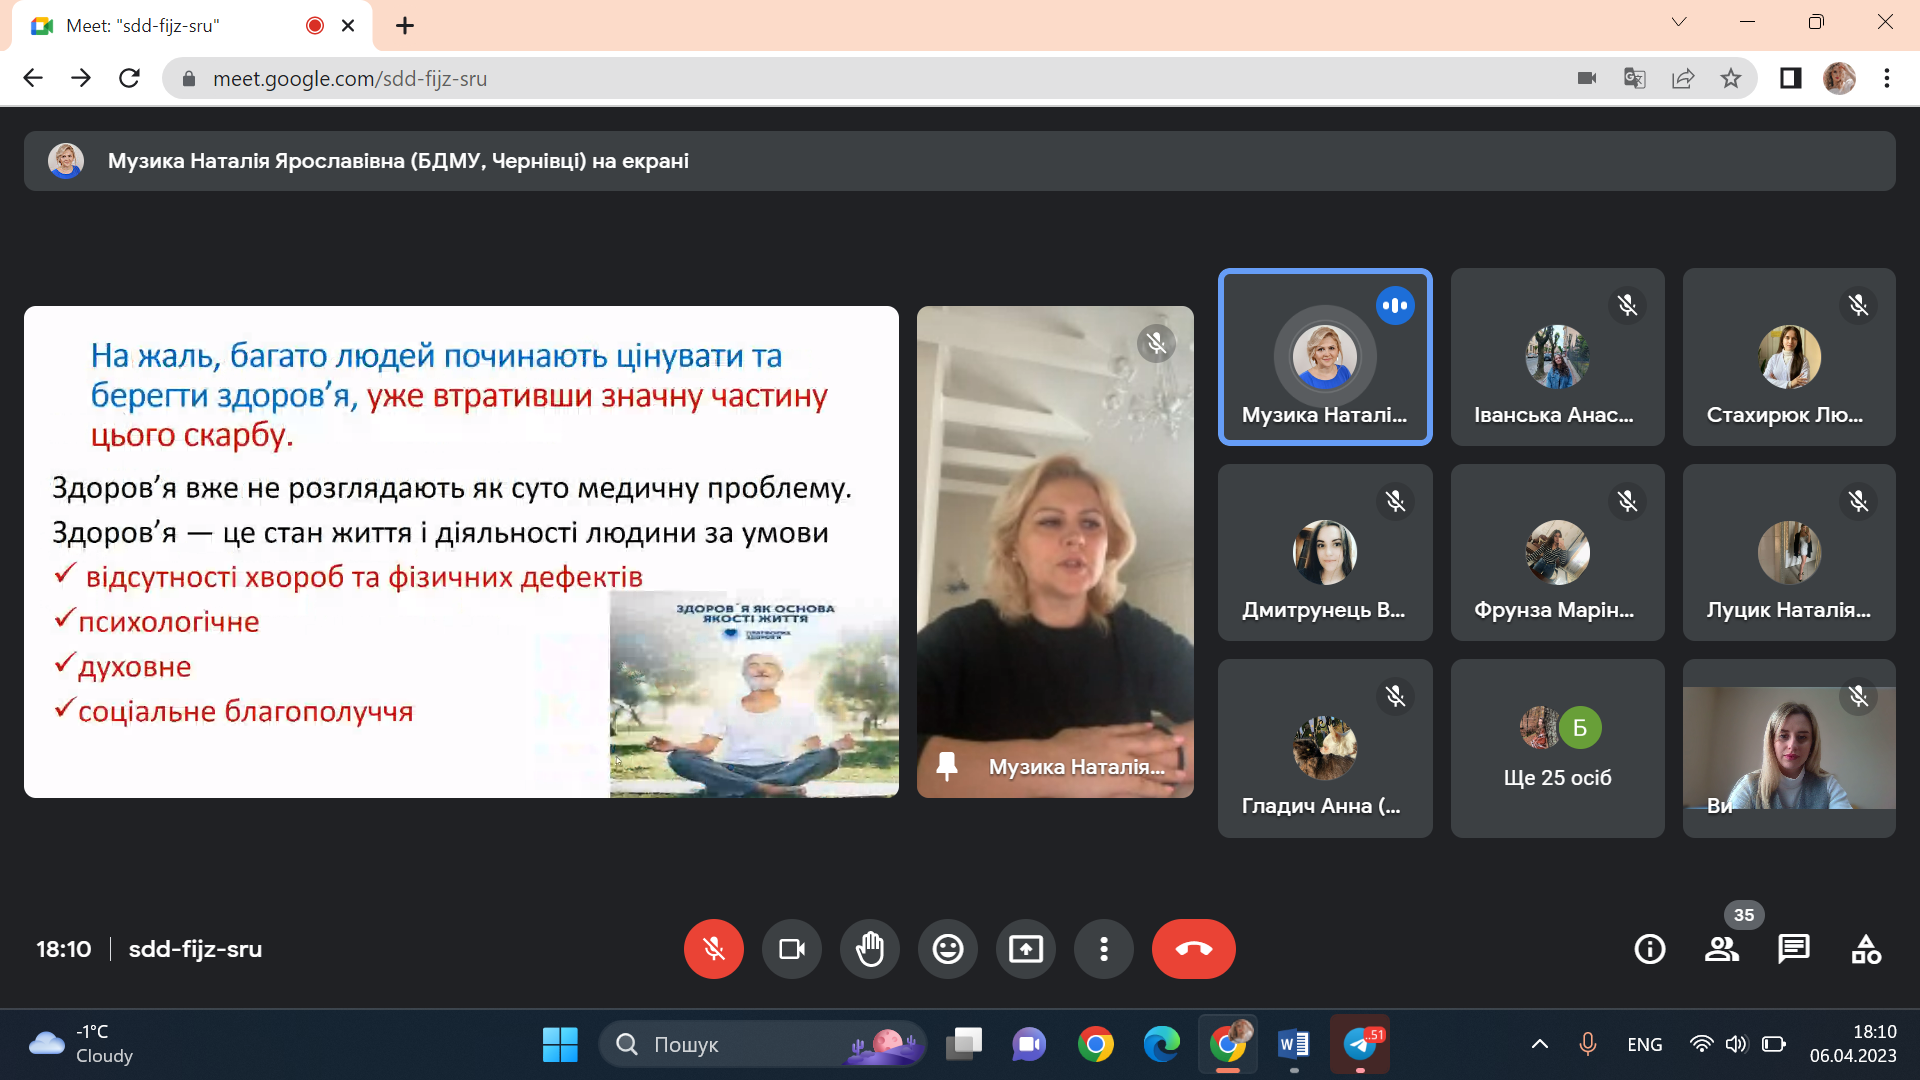Click the Google Translate icon in address bar
Viewport: 1920px width, 1080px height.
click(1634, 78)
